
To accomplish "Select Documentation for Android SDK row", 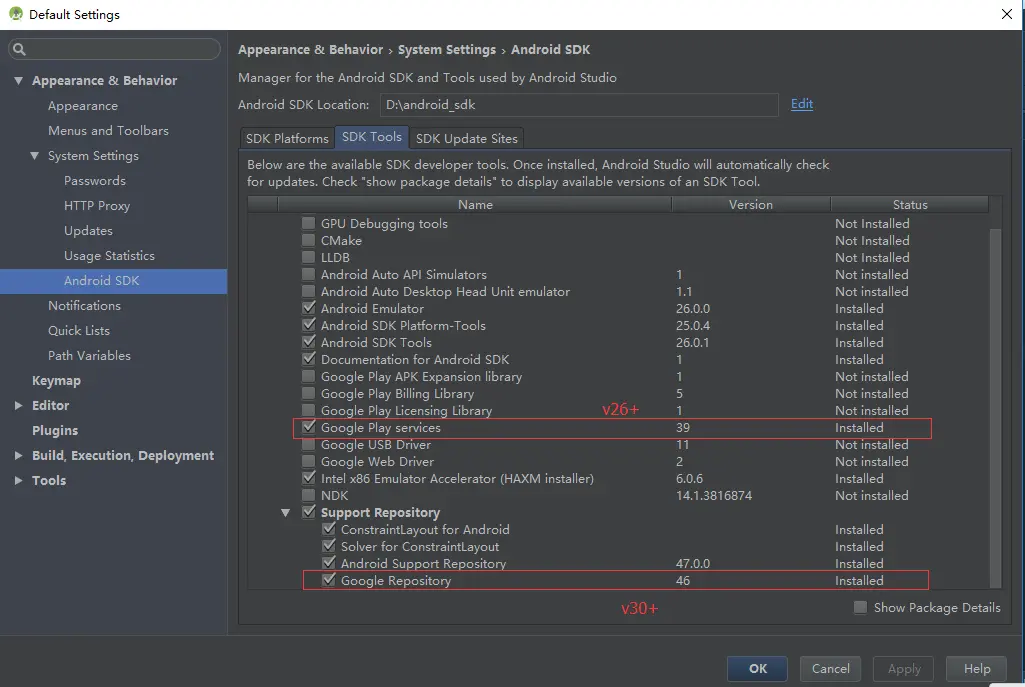I will pos(415,360).
